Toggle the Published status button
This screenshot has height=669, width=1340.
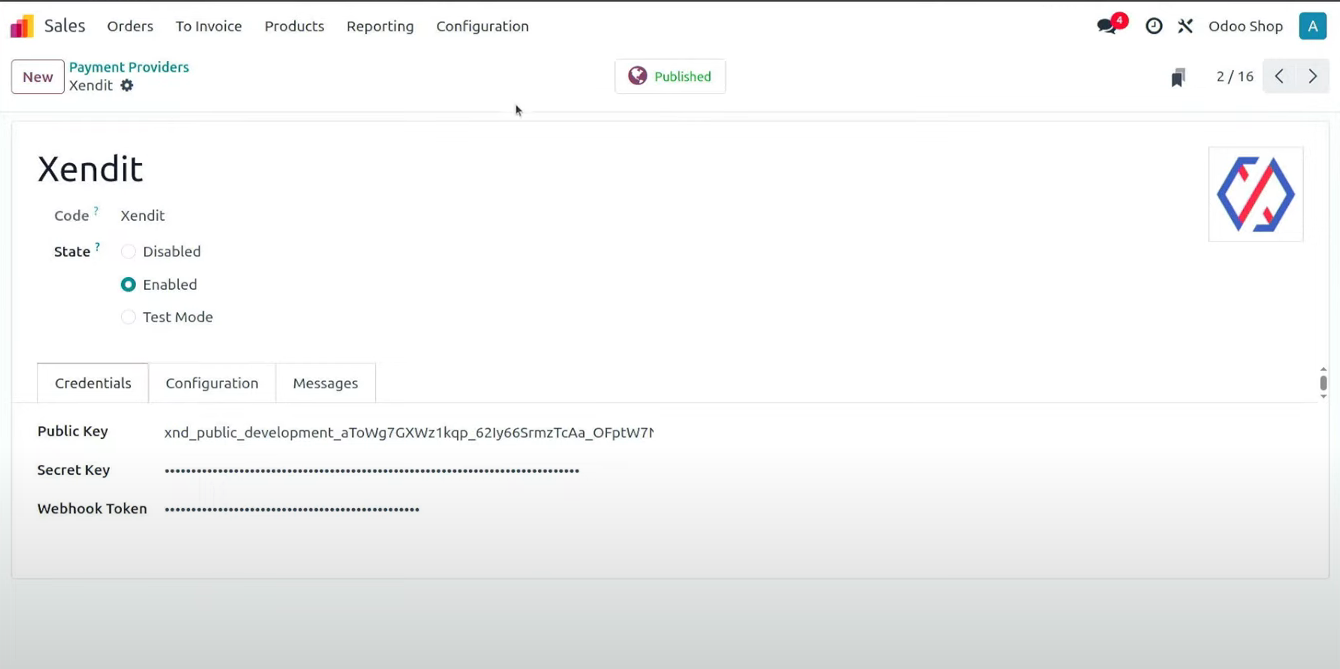coord(670,76)
